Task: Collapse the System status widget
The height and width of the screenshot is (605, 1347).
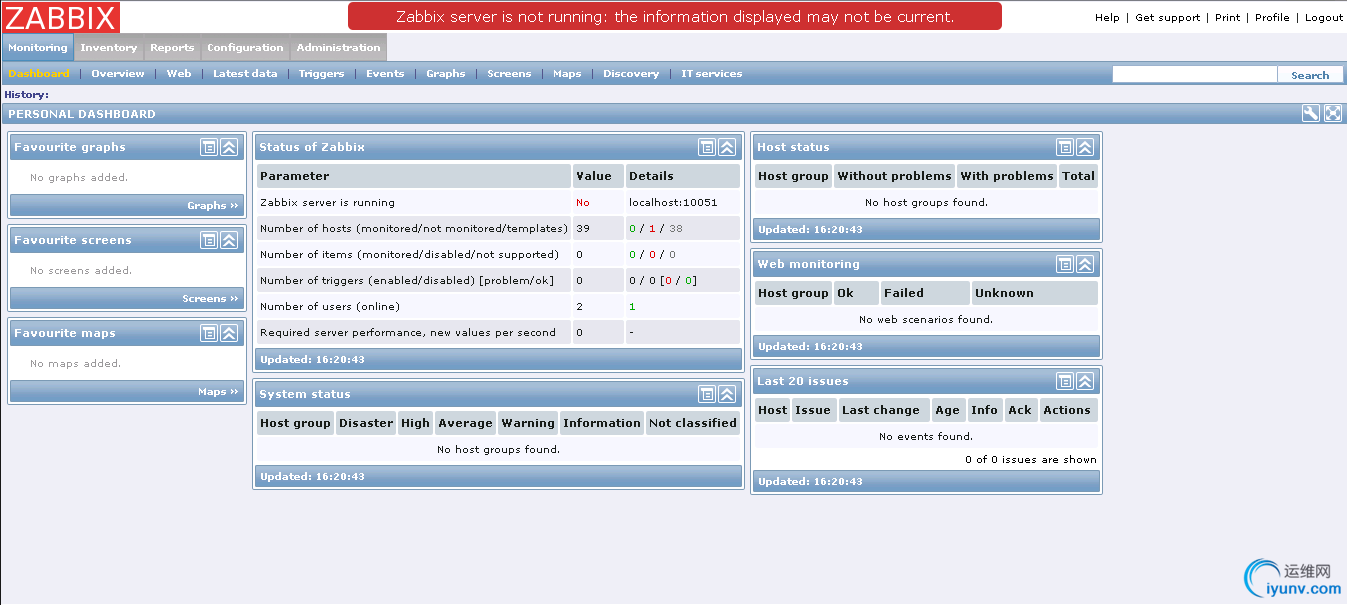Action: 727,394
